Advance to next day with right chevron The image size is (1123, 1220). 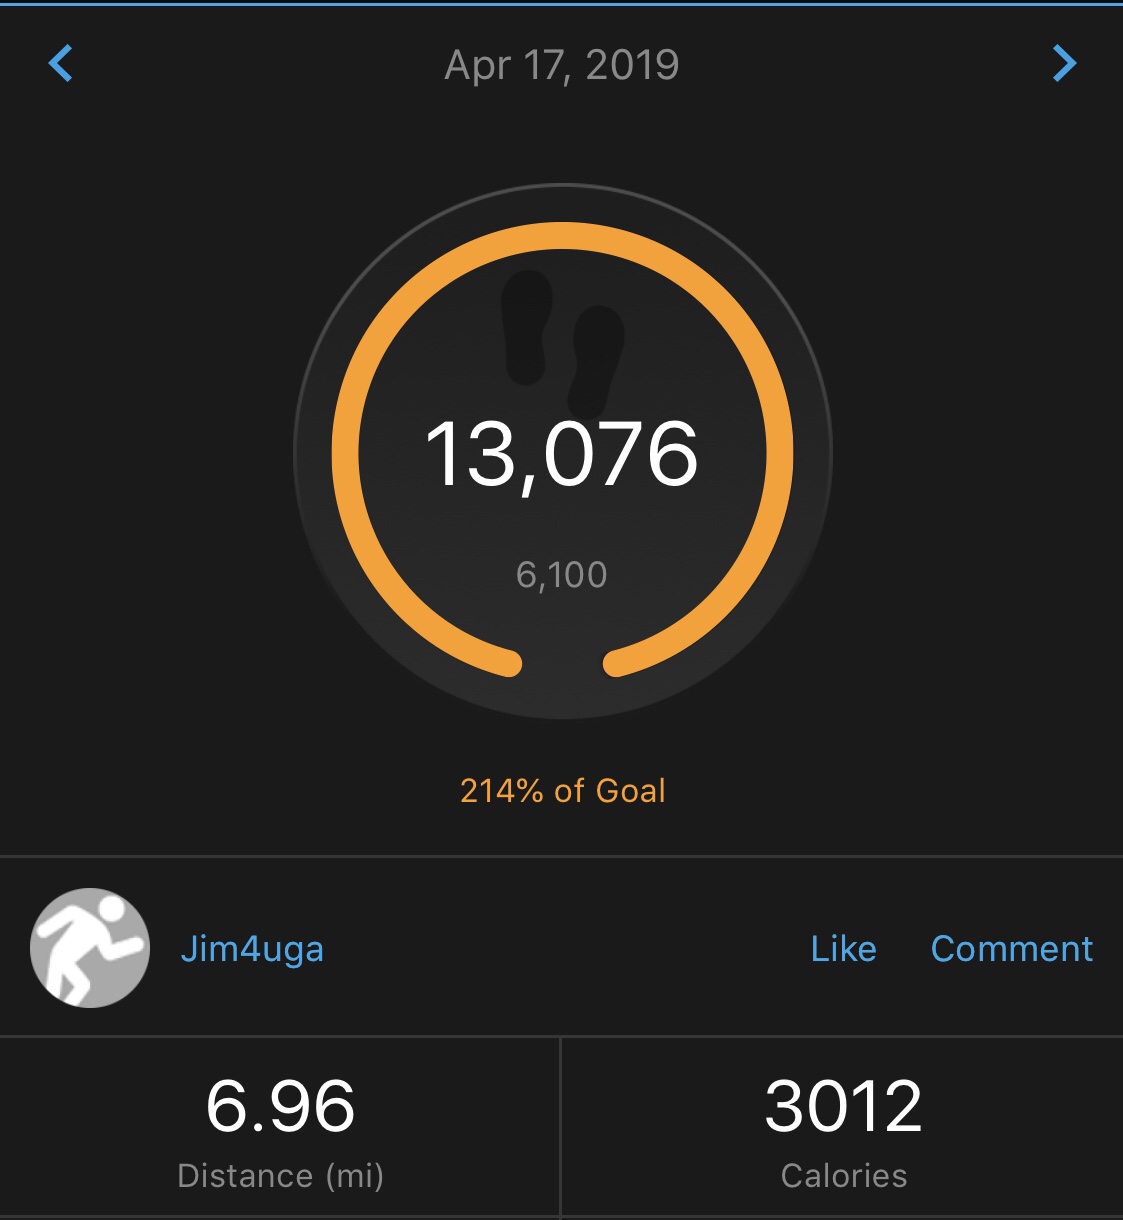coord(1064,64)
